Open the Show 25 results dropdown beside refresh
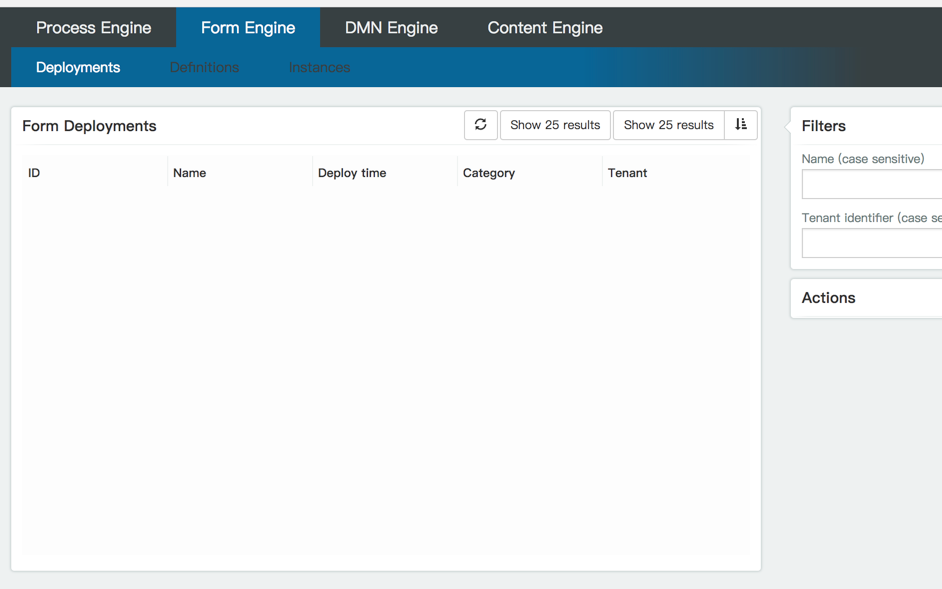 pos(555,125)
